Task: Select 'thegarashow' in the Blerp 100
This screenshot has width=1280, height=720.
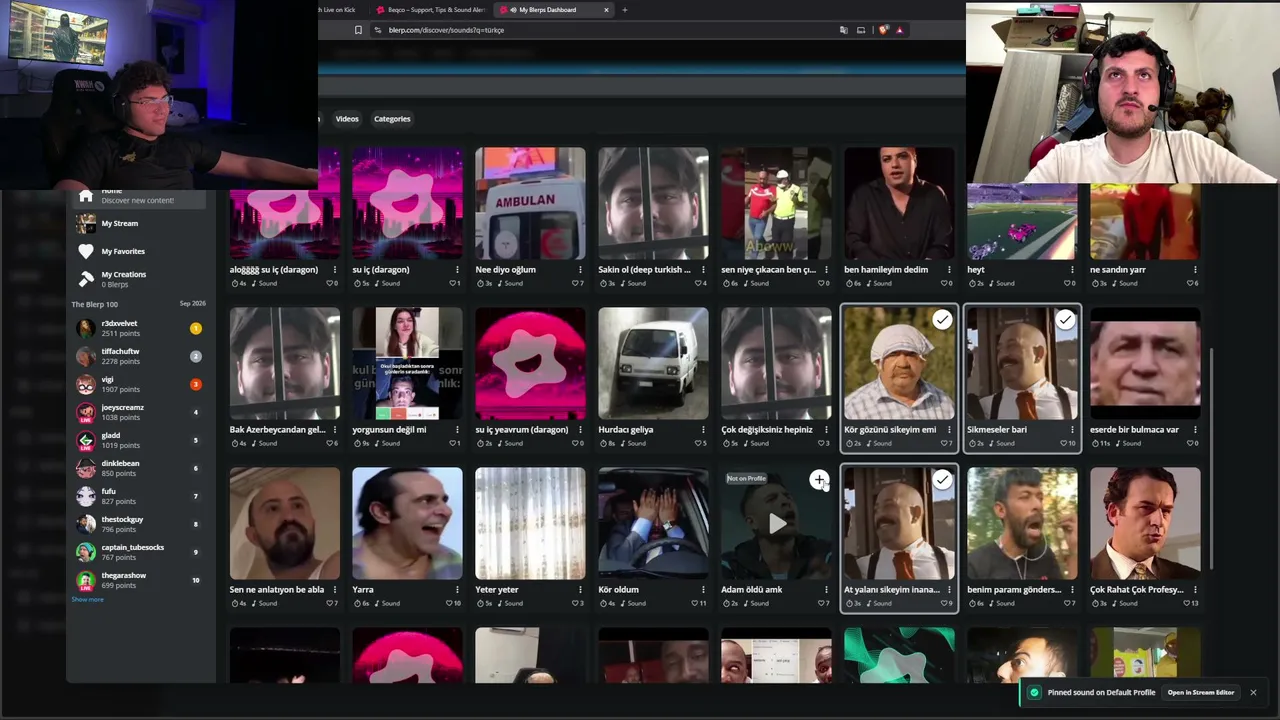Action: (x=140, y=580)
